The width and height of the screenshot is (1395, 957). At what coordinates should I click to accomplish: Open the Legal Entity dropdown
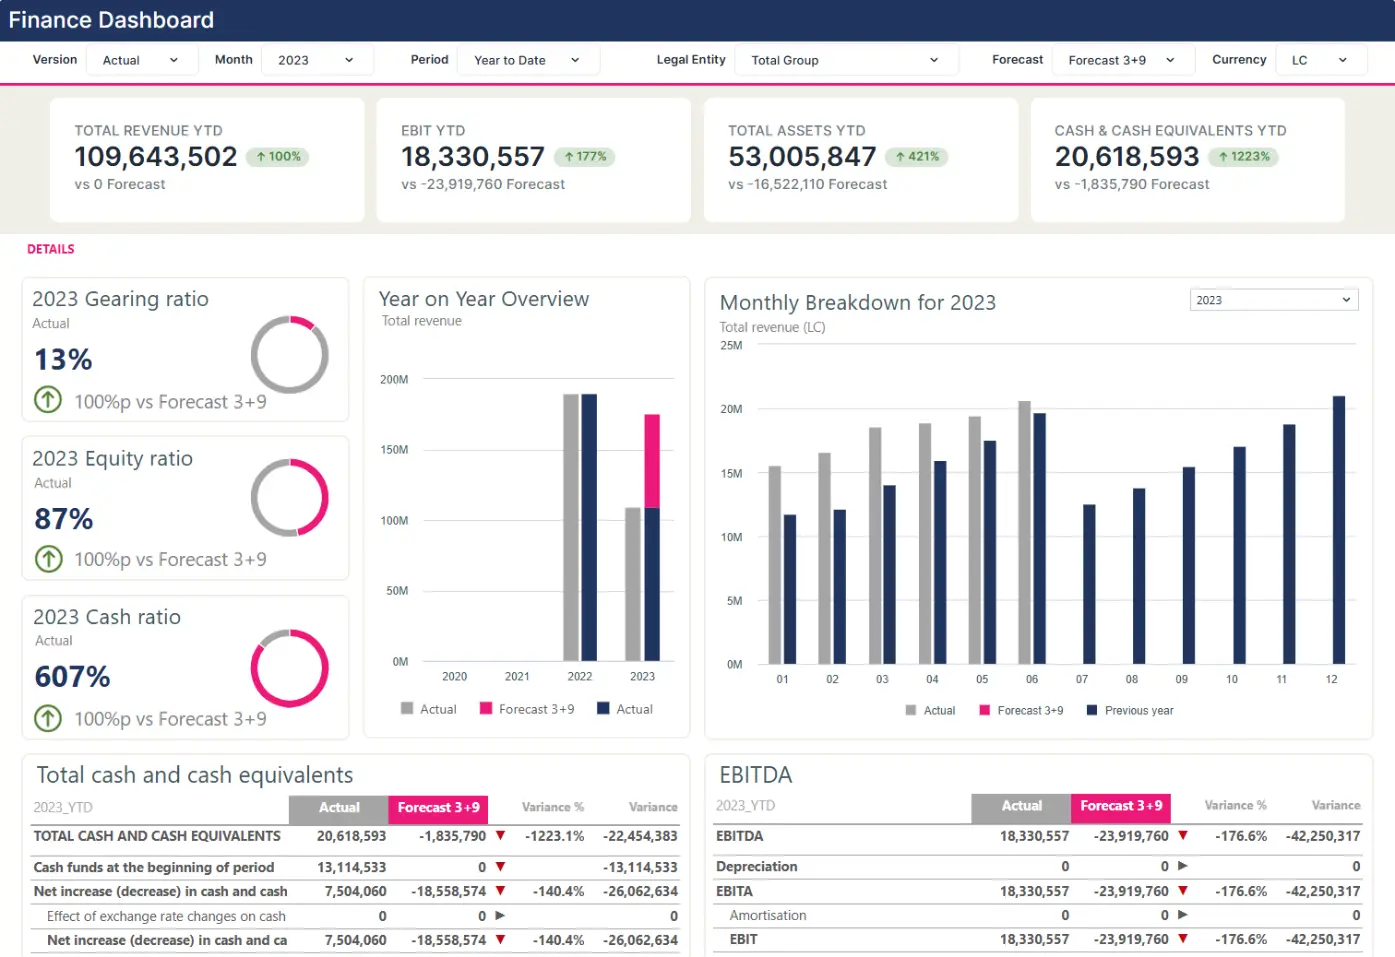pos(845,60)
